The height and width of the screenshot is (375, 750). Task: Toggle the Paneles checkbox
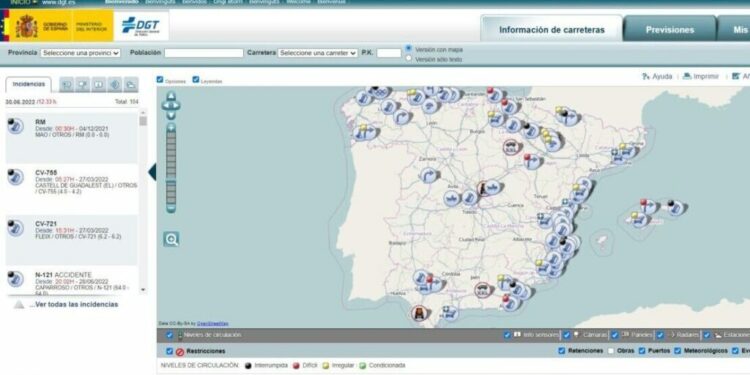pyautogui.click(x=615, y=335)
